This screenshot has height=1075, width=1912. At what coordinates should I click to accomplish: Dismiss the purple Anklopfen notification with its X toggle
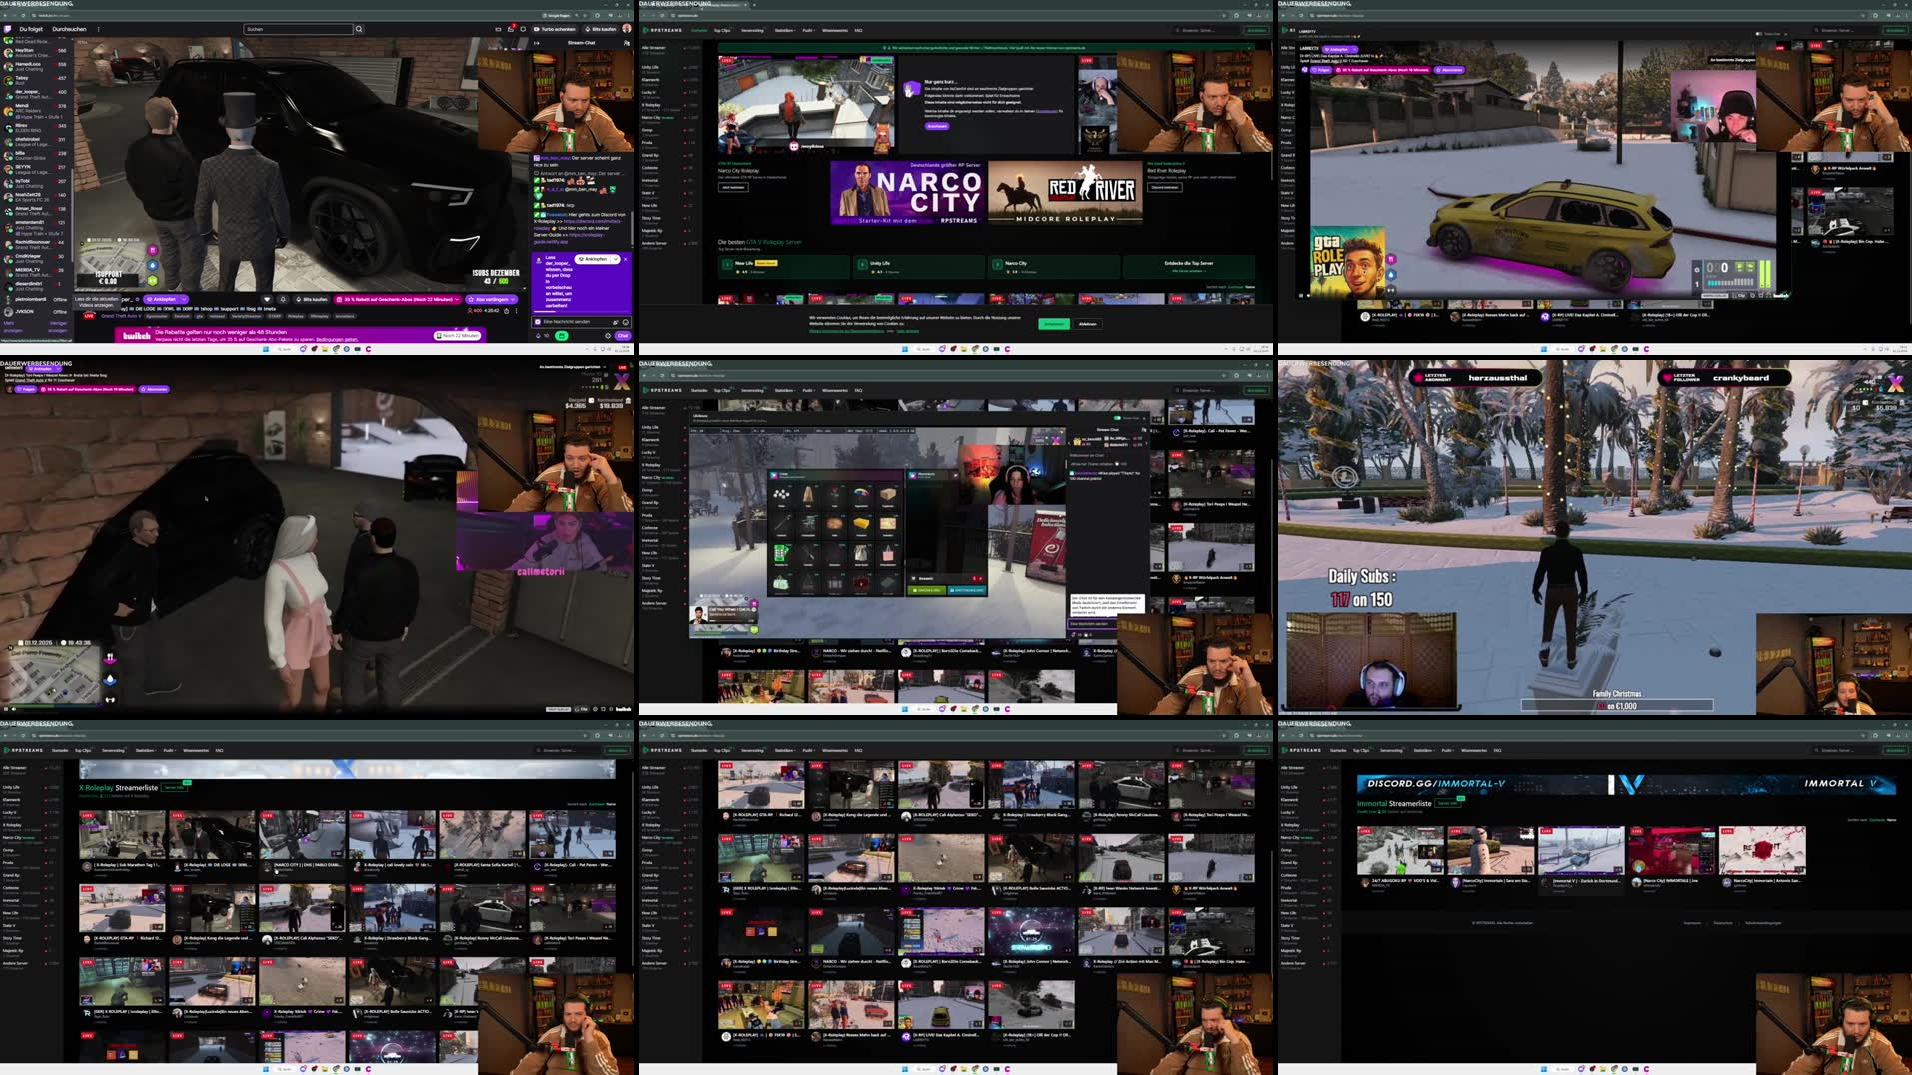[x=625, y=259]
